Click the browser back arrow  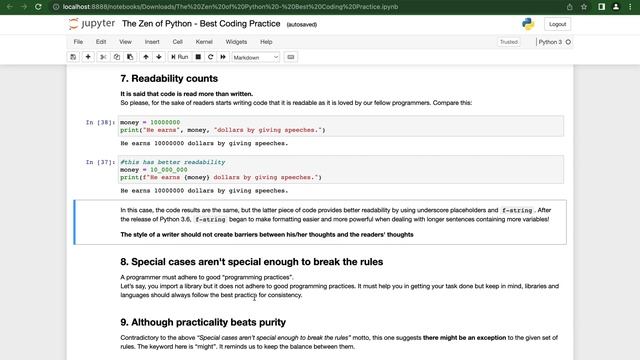coord(9,7)
